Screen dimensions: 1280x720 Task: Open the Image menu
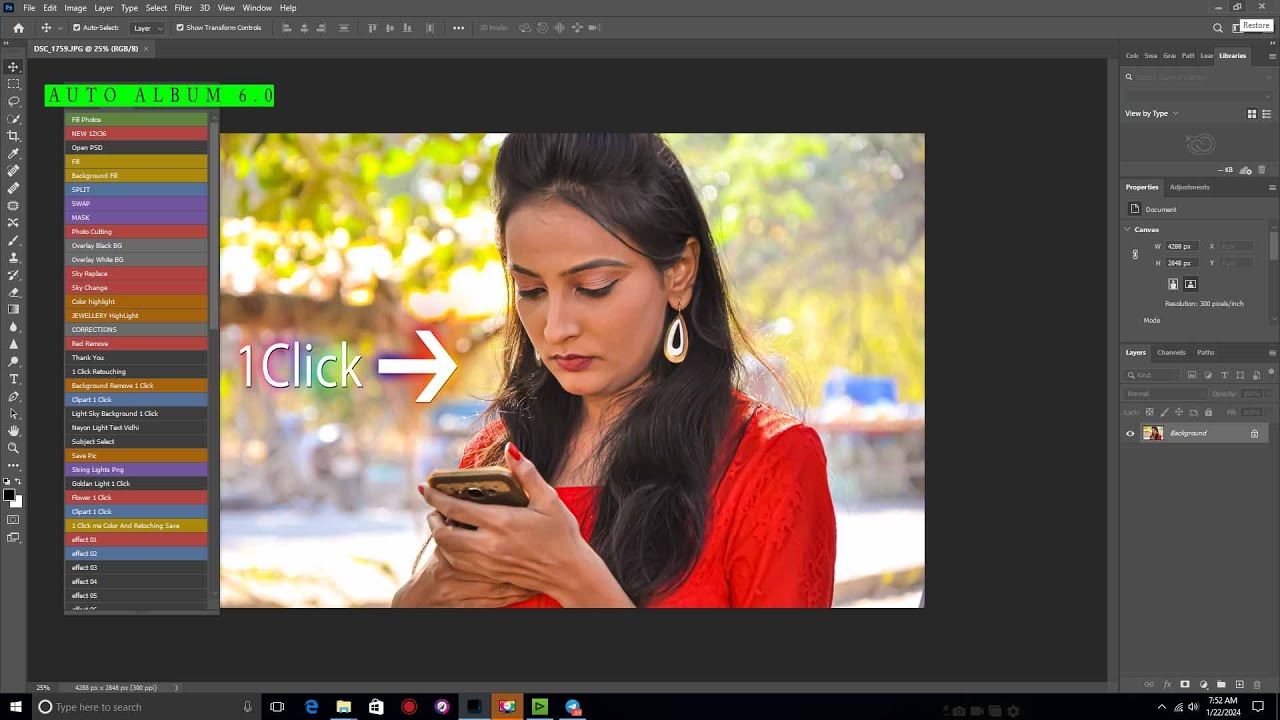(x=75, y=8)
